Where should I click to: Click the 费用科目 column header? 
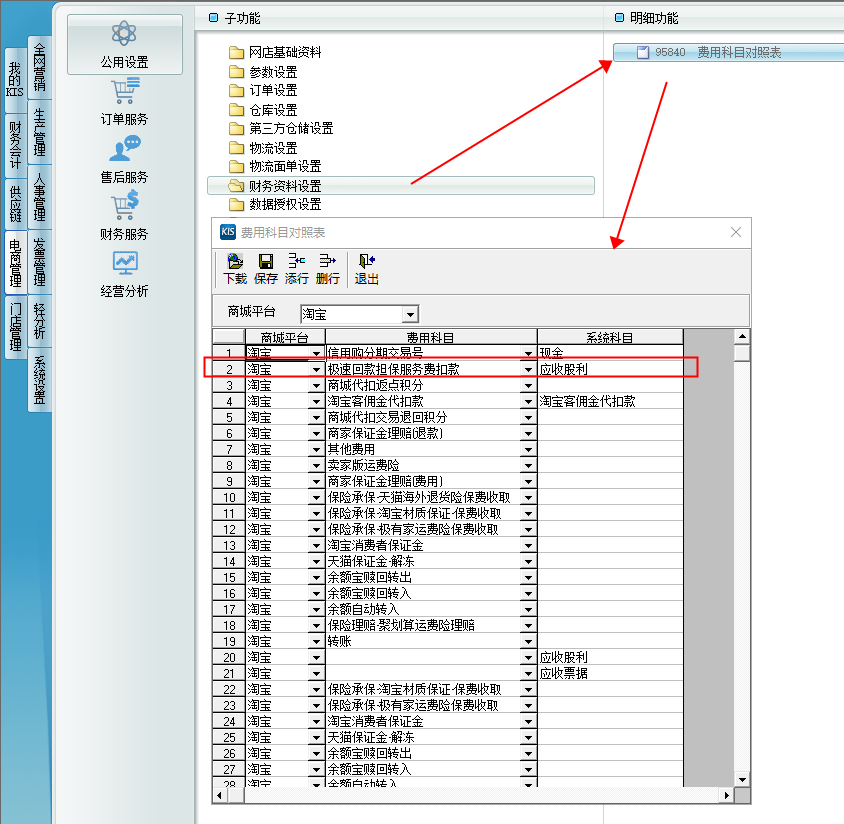pos(431,337)
